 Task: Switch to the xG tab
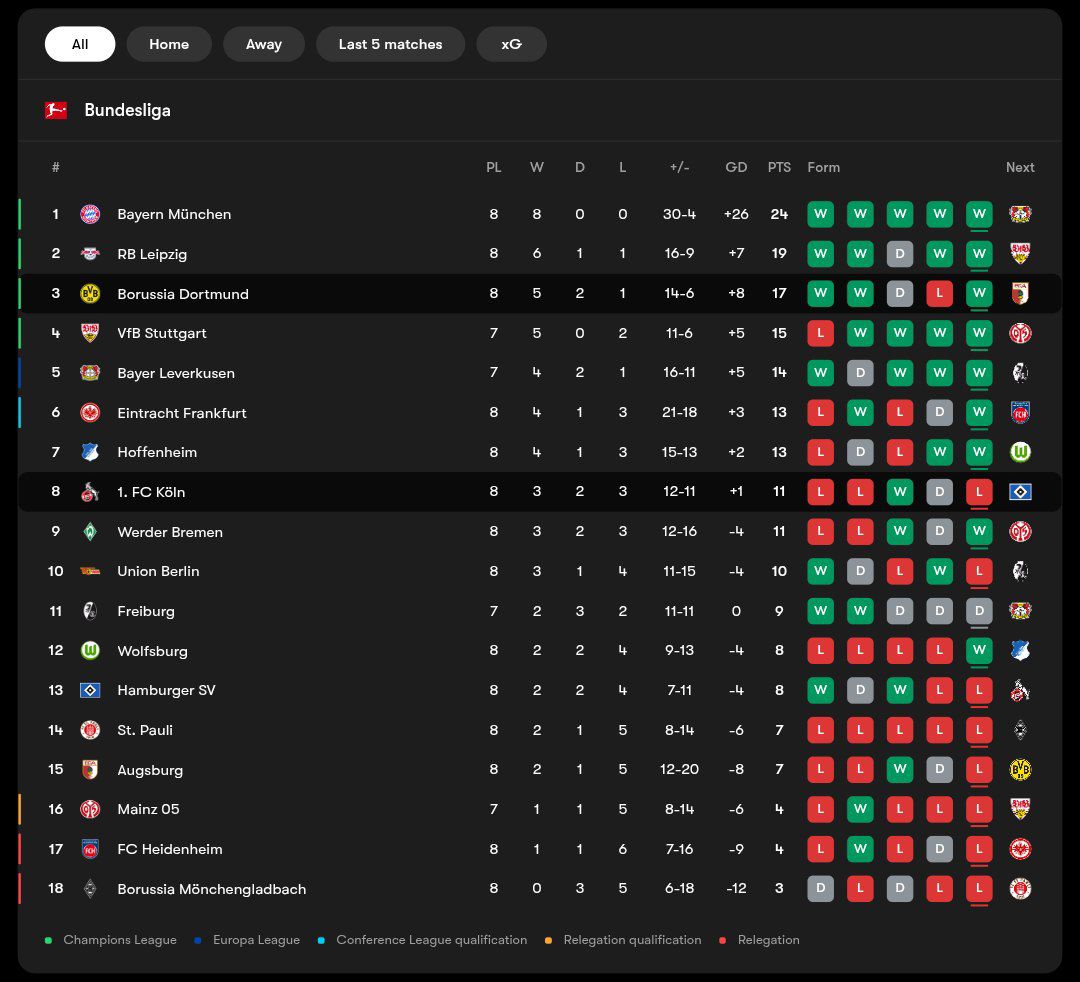[511, 44]
